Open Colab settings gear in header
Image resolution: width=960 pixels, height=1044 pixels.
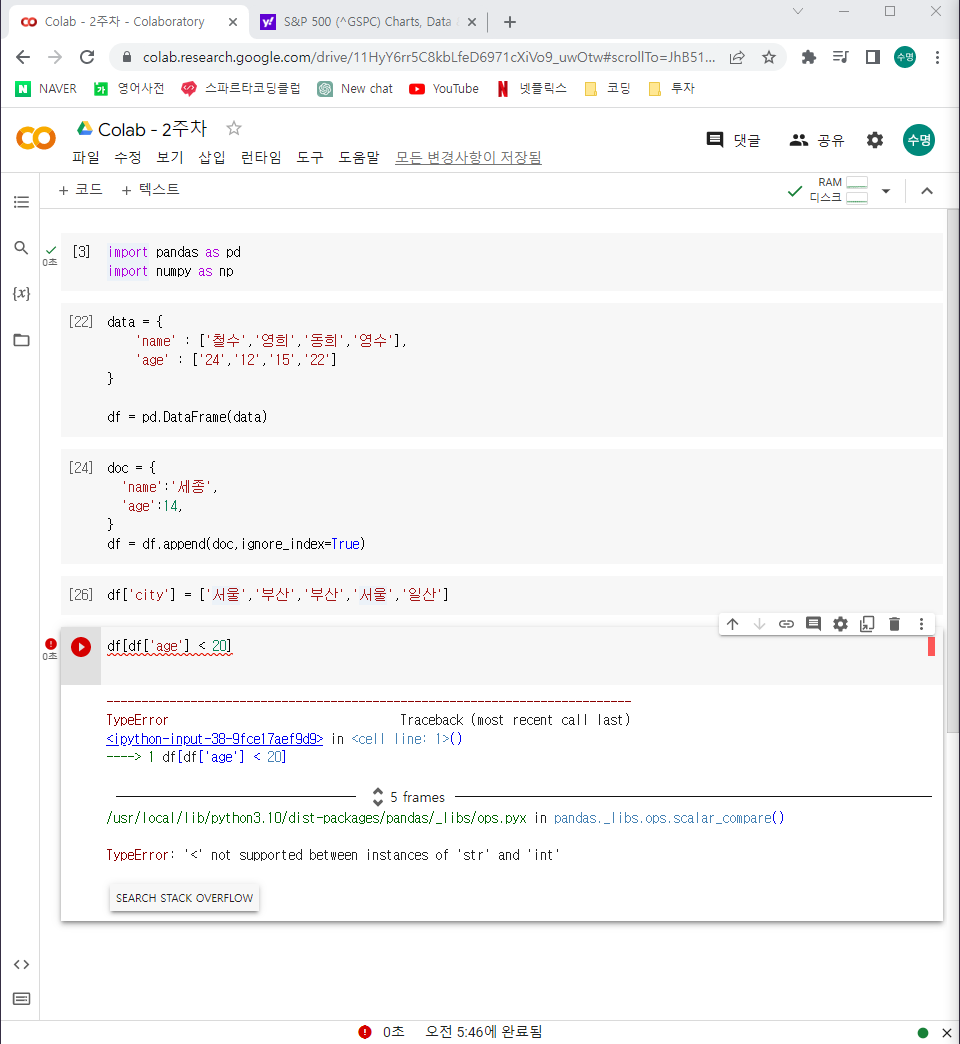pyautogui.click(x=875, y=140)
